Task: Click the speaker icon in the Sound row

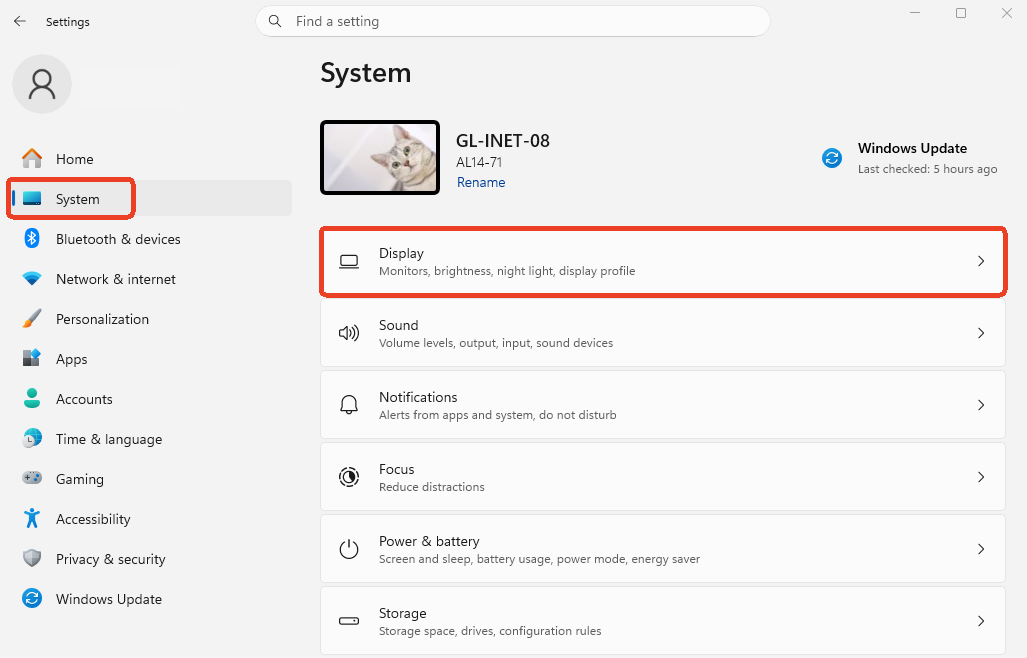Action: (348, 333)
